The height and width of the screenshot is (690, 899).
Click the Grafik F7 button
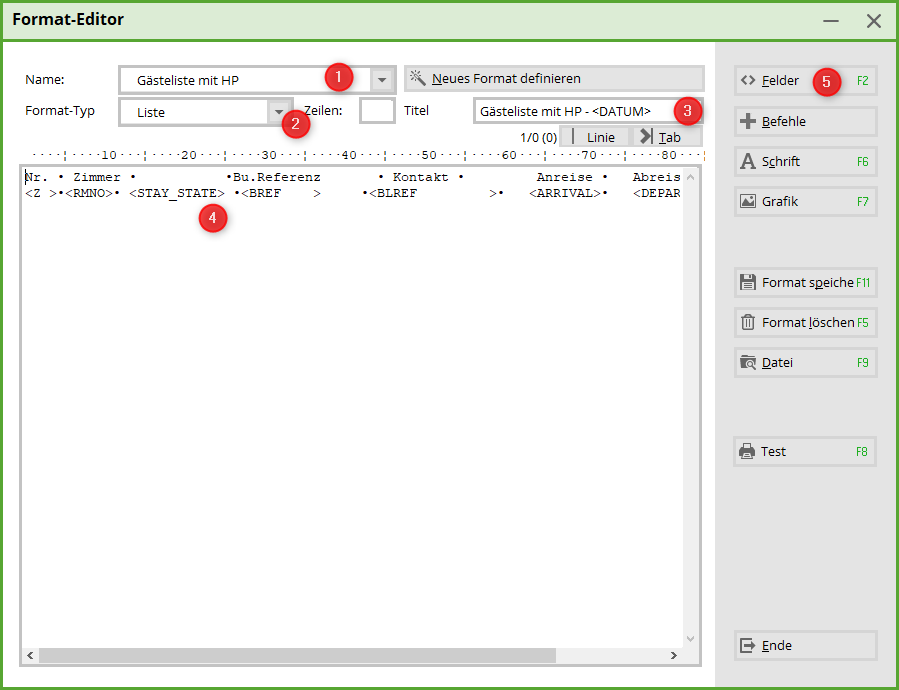coord(806,202)
